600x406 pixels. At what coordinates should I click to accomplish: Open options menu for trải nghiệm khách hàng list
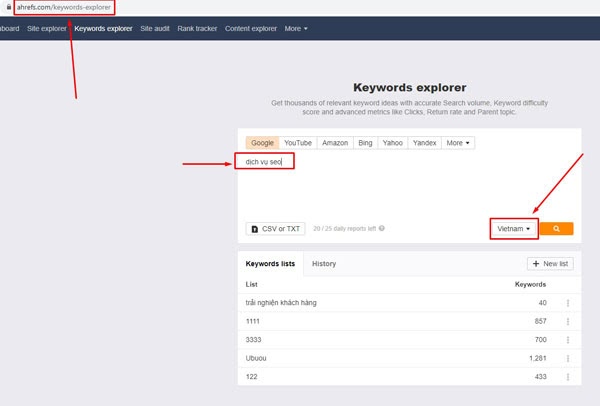pos(568,303)
